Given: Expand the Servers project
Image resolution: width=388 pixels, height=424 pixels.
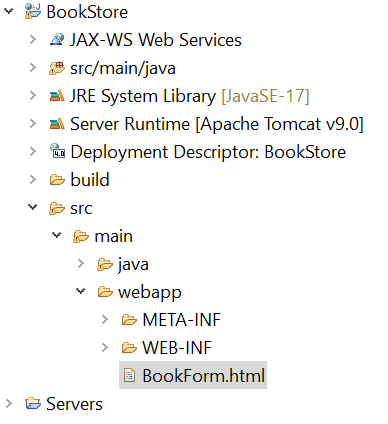Looking at the screenshot, I should point(9,404).
